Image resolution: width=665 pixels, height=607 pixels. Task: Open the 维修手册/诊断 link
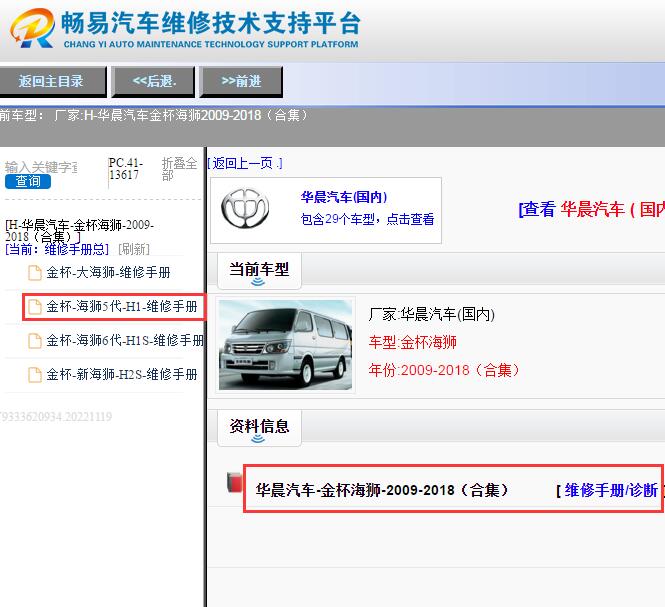(x=611, y=490)
